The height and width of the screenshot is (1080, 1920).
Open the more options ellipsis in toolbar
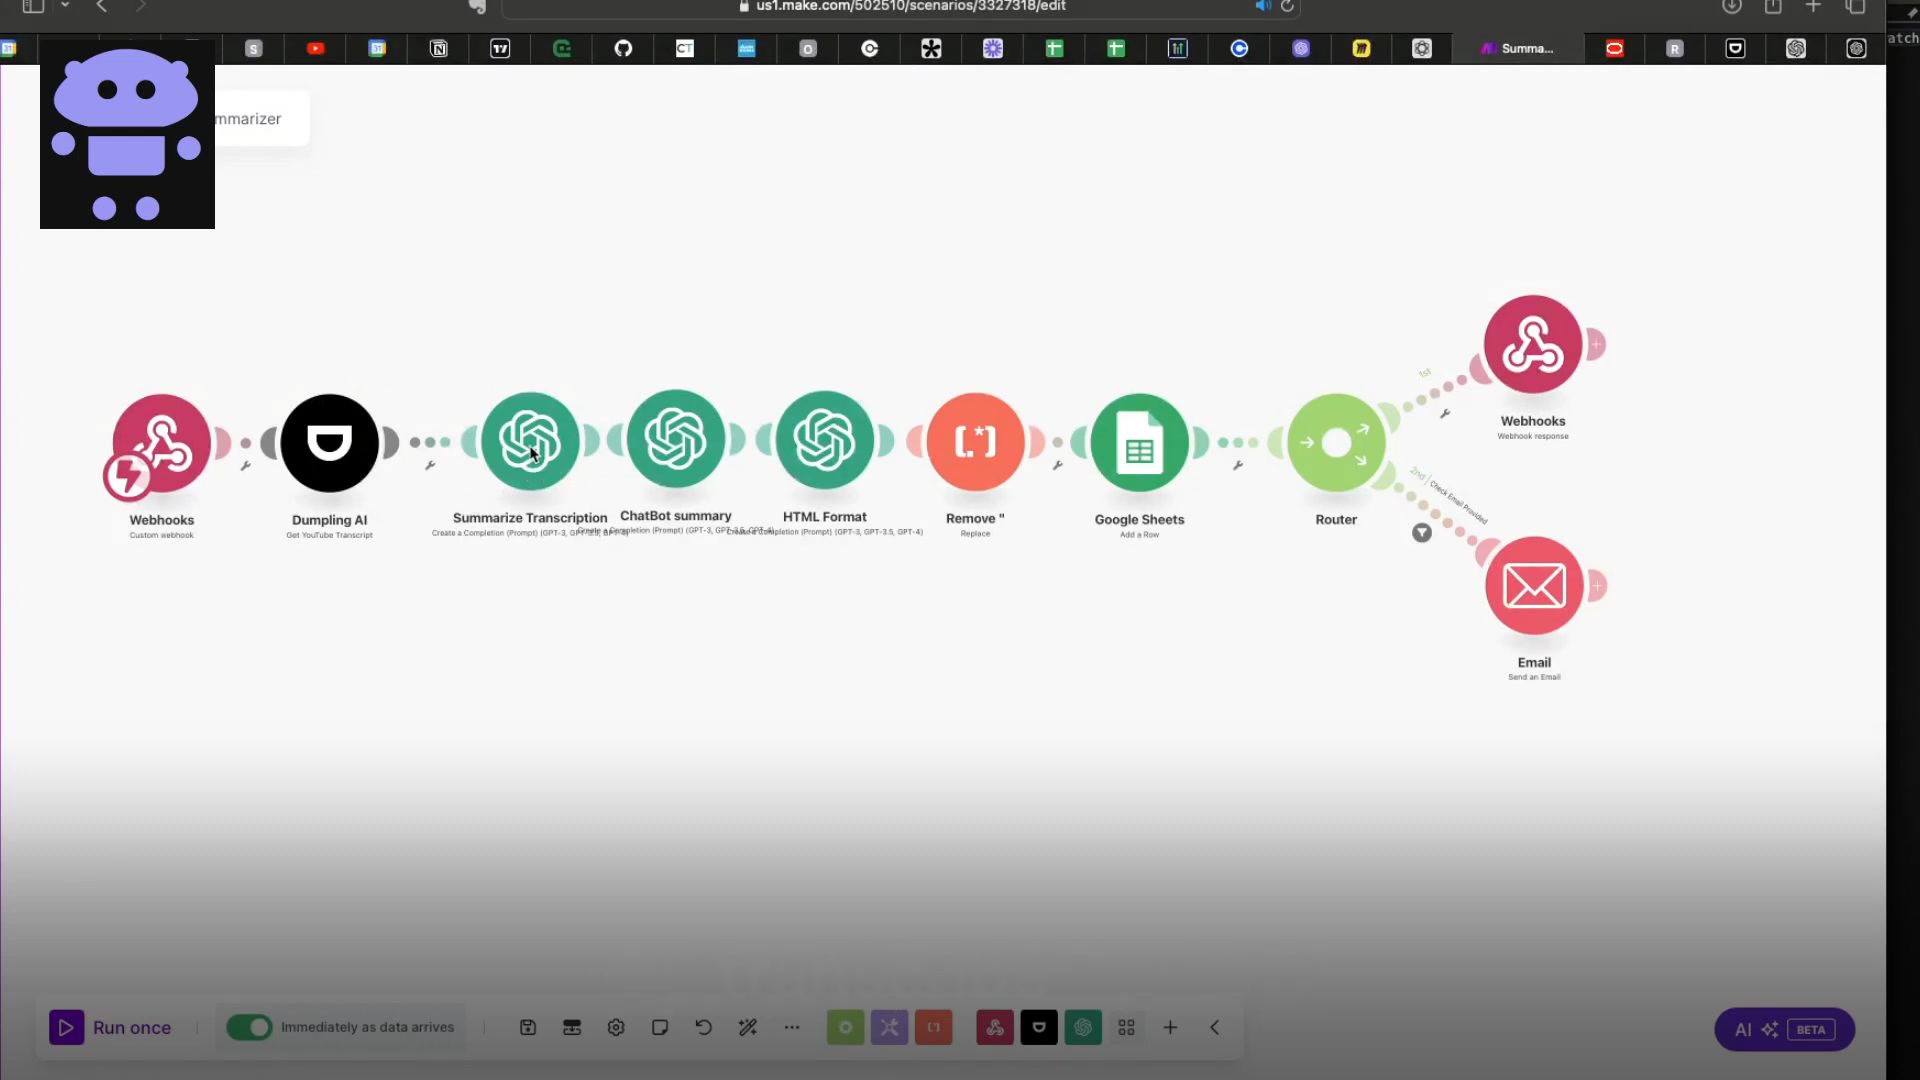(x=792, y=1027)
